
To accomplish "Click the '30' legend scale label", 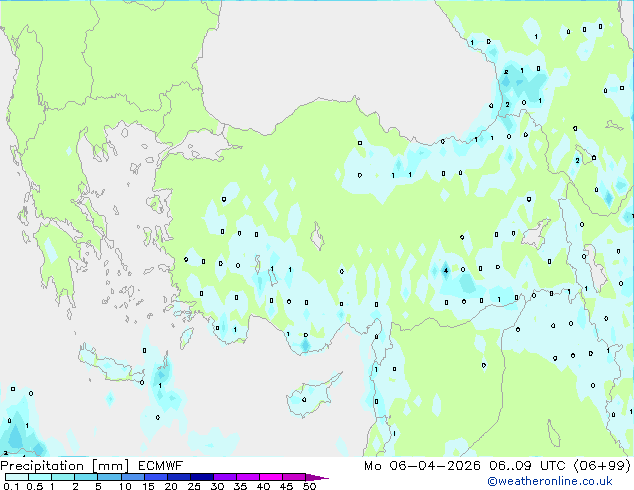I will click(217, 486).
